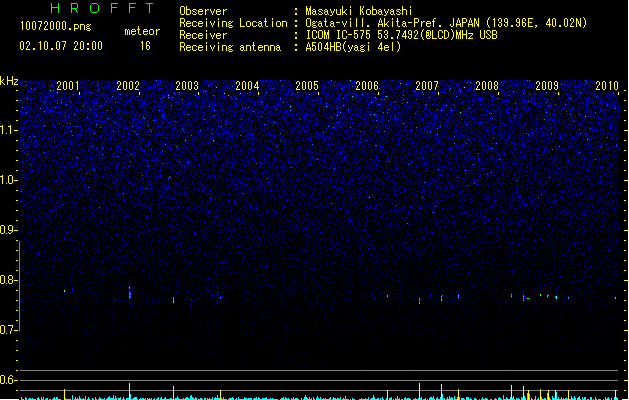The height and width of the screenshot is (400, 629).
Task: Select observer name Masayuki Kobayashi
Action: 359,11
